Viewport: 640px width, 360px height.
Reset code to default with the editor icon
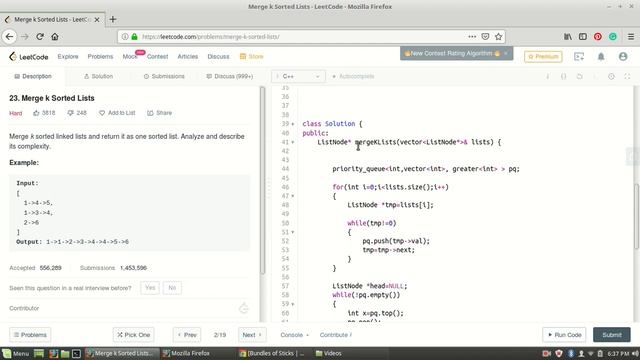[x=580, y=76]
